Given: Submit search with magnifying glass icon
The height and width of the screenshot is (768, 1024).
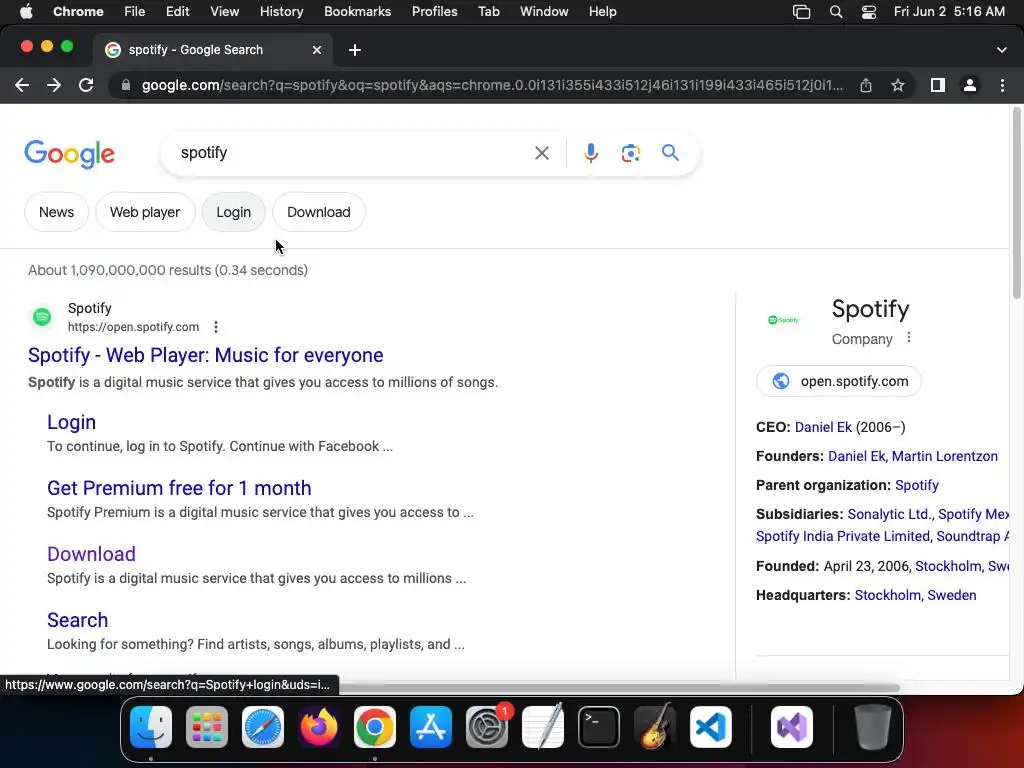Looking at the screenshot, I should (x=670, y=153).
